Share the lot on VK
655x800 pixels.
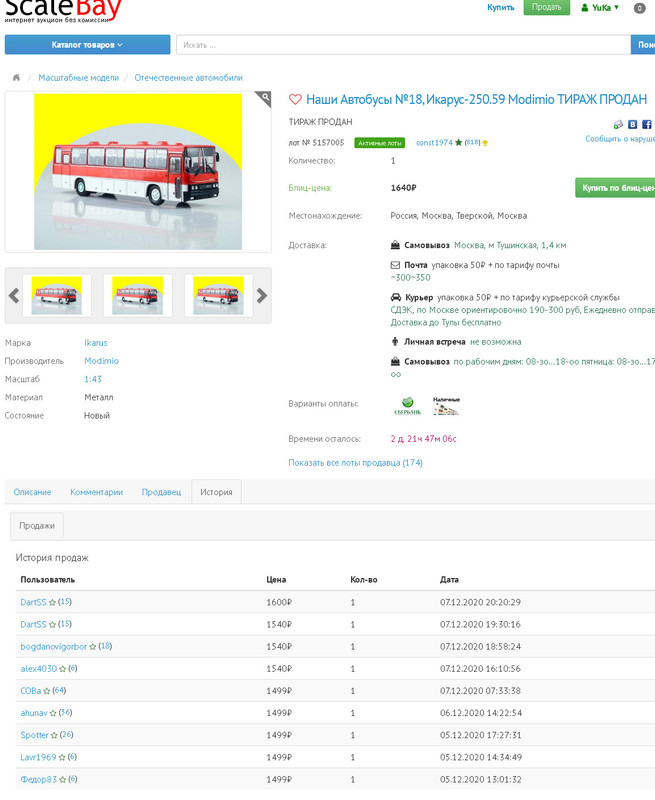pos(633,124)
